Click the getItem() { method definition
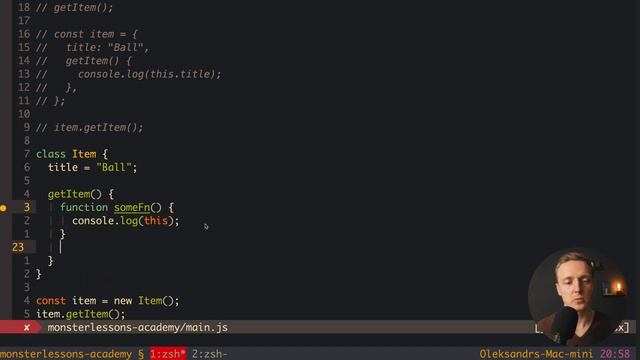The image size is (640, 360). tap(81, 194)
